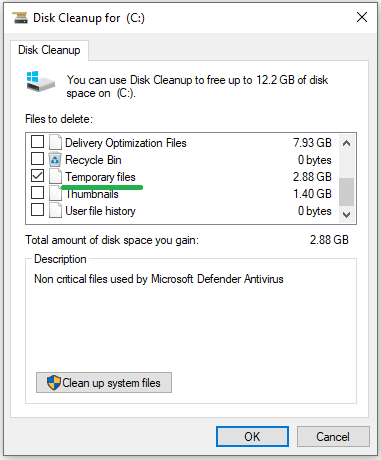The image size is (381, 460).
Task: Click the file list scrollbar thumb
Action: click(346, 192)
